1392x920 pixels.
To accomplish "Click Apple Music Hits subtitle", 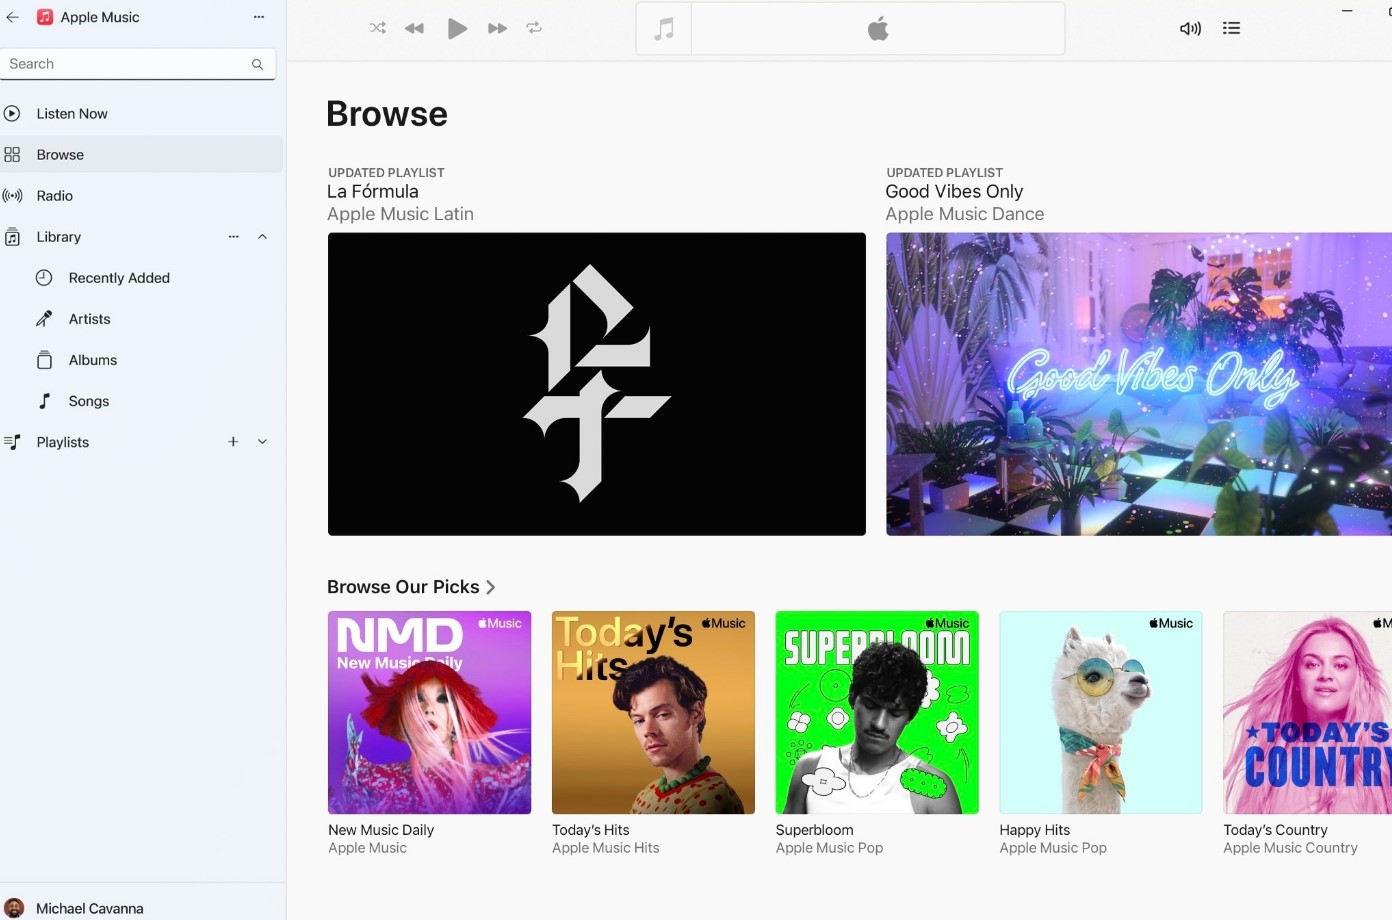I will (606, 848).
